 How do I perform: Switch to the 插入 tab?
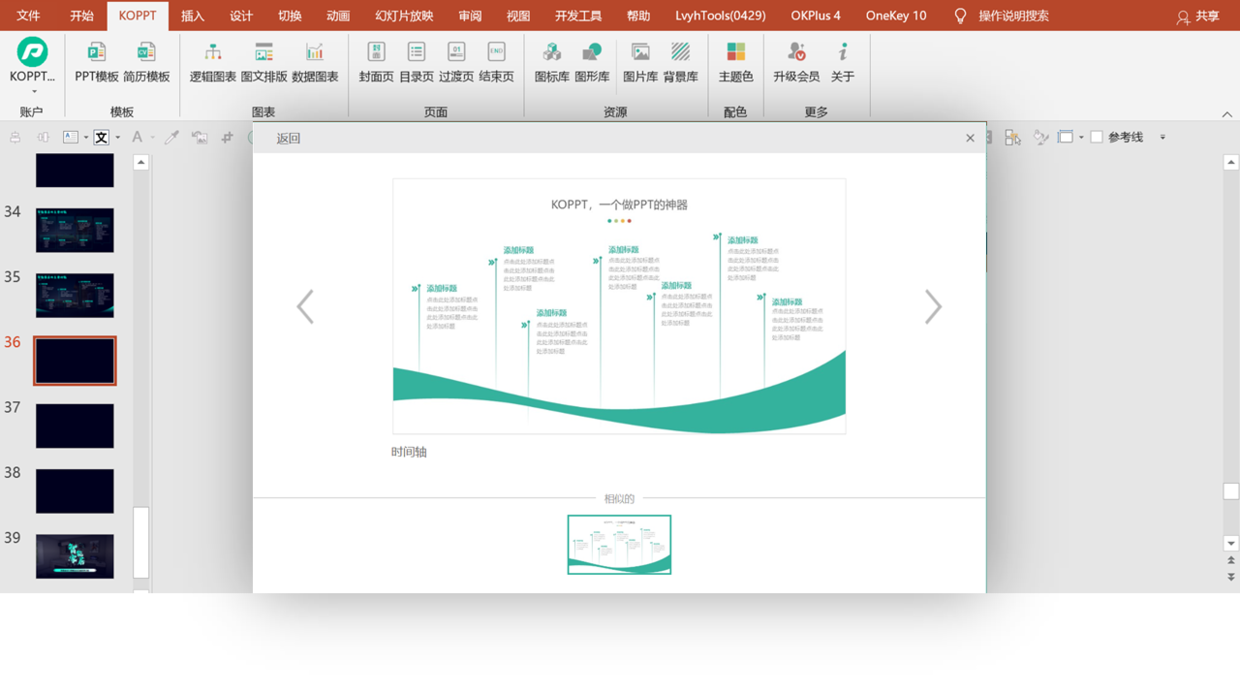192,16
